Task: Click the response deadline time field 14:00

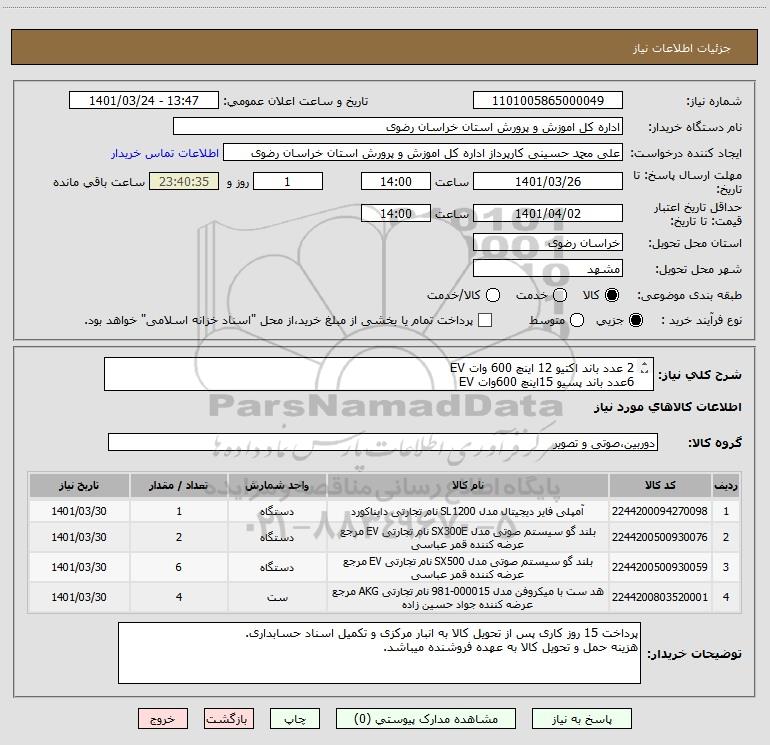Action: tap(396, 181)
